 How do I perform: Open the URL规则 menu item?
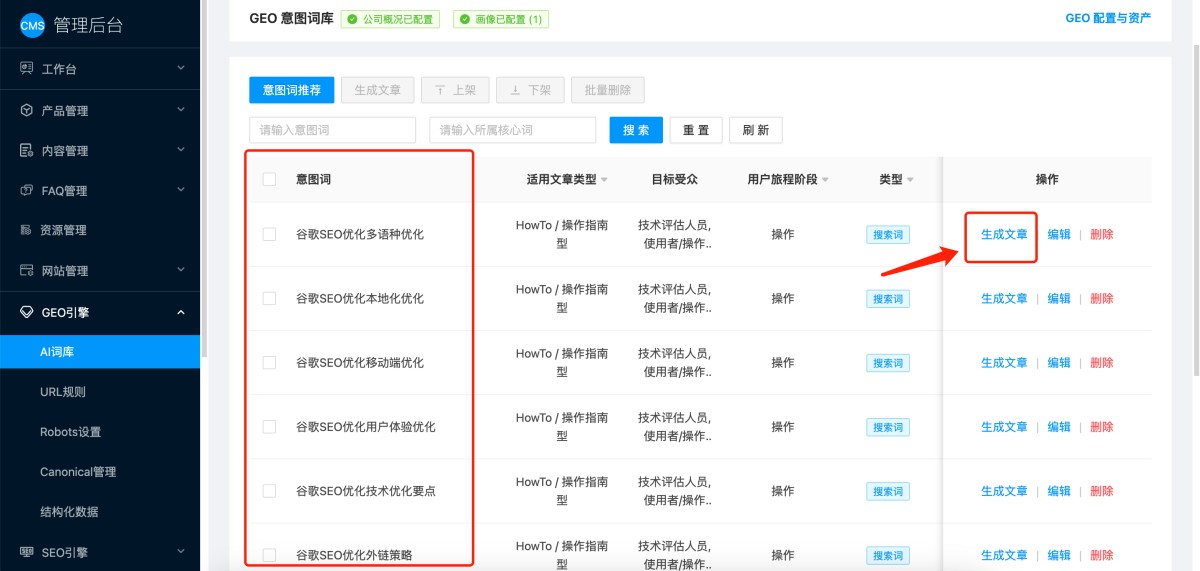pyautogui.click(x=63, y=392)
